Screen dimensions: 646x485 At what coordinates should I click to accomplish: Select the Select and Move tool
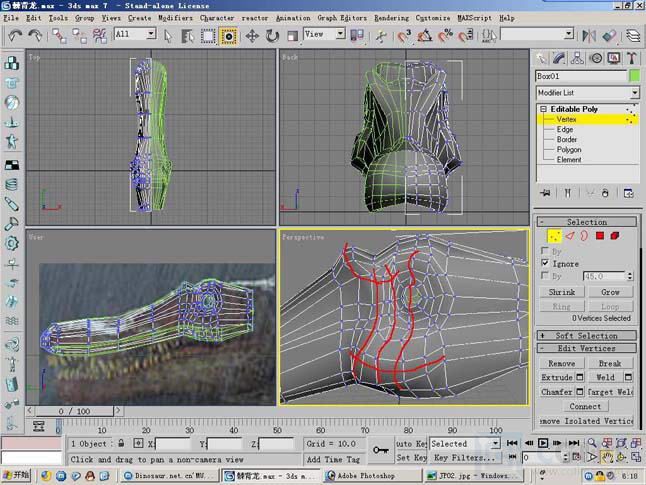point(252,36)
